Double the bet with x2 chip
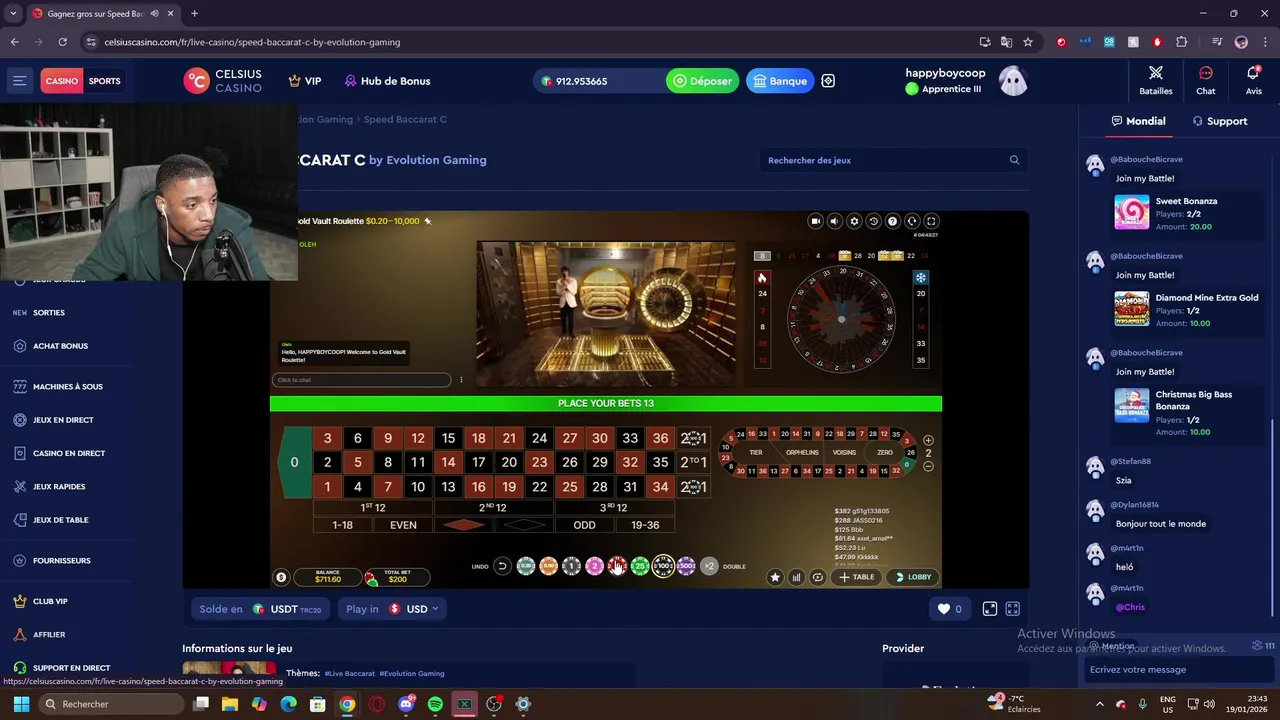This screenshot has height=720, width=1280. click(x=709, y=566)
